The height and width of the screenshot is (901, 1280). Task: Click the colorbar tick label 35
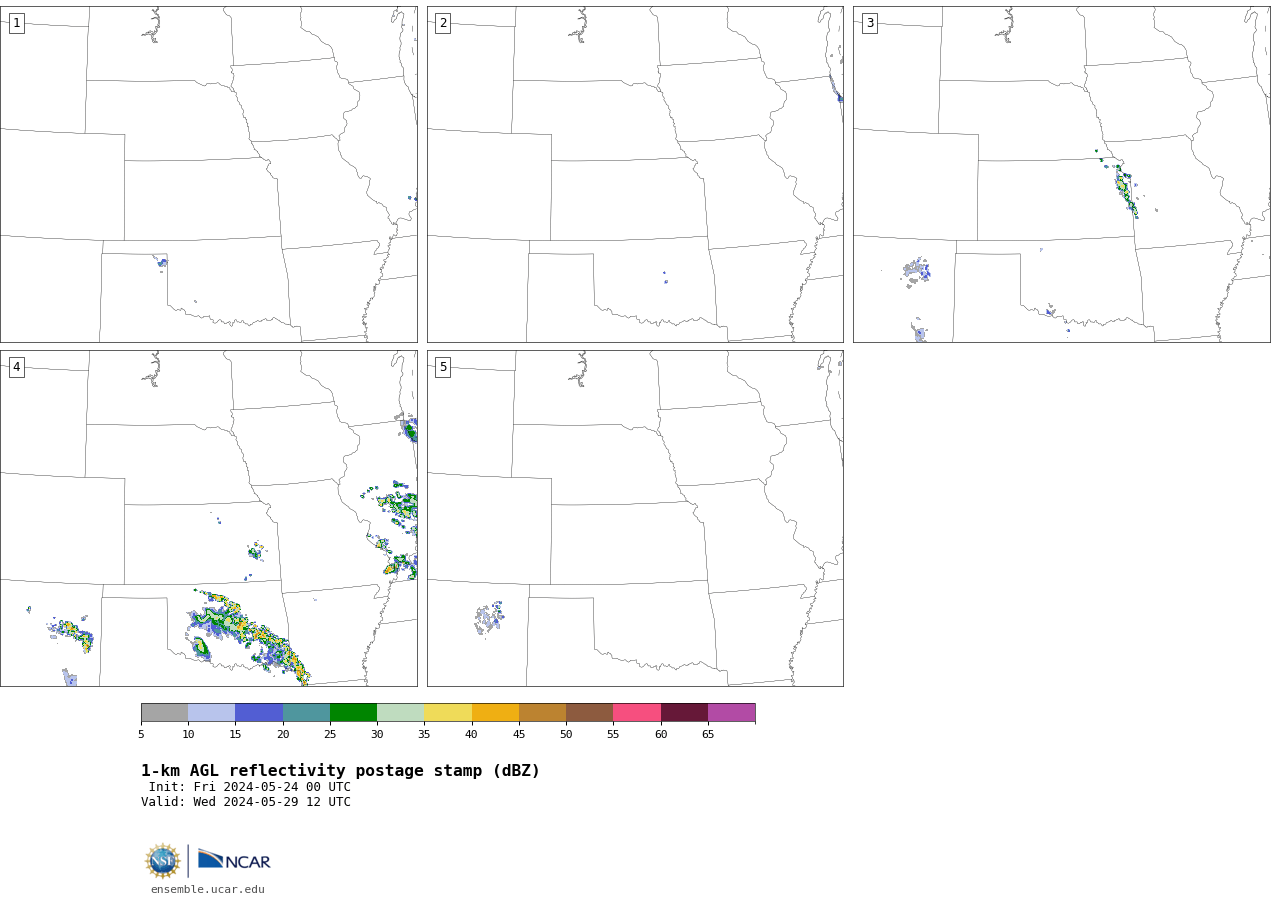click(x=424, y=735)
